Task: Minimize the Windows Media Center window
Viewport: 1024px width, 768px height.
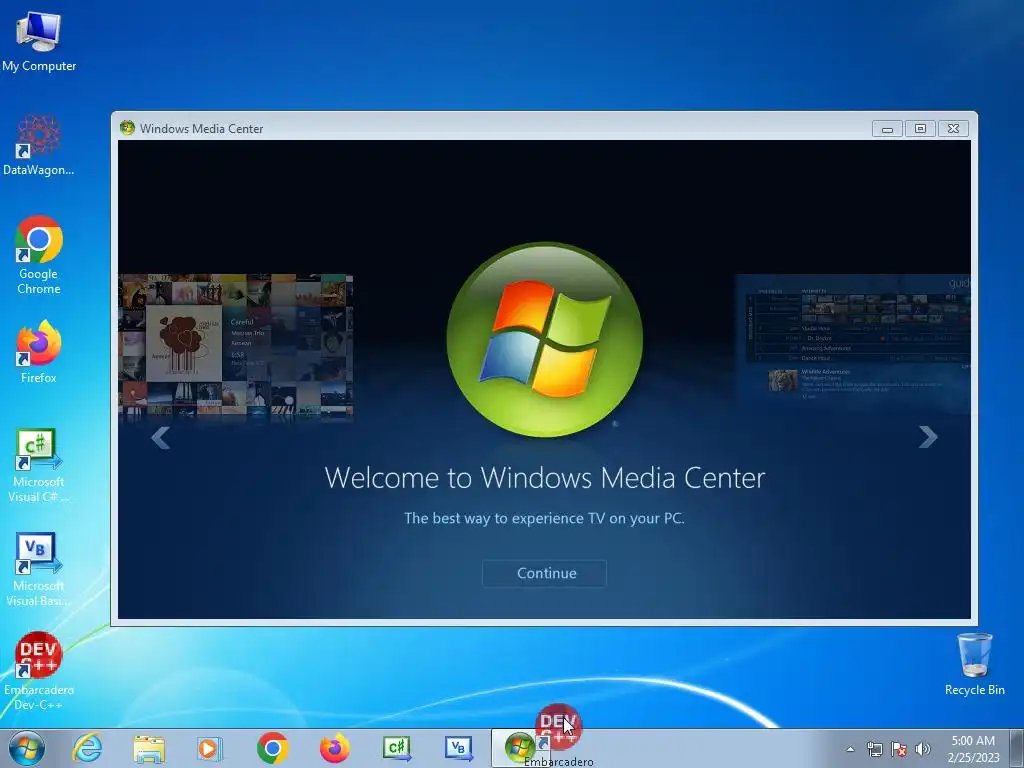Action: tap(888, 129)
